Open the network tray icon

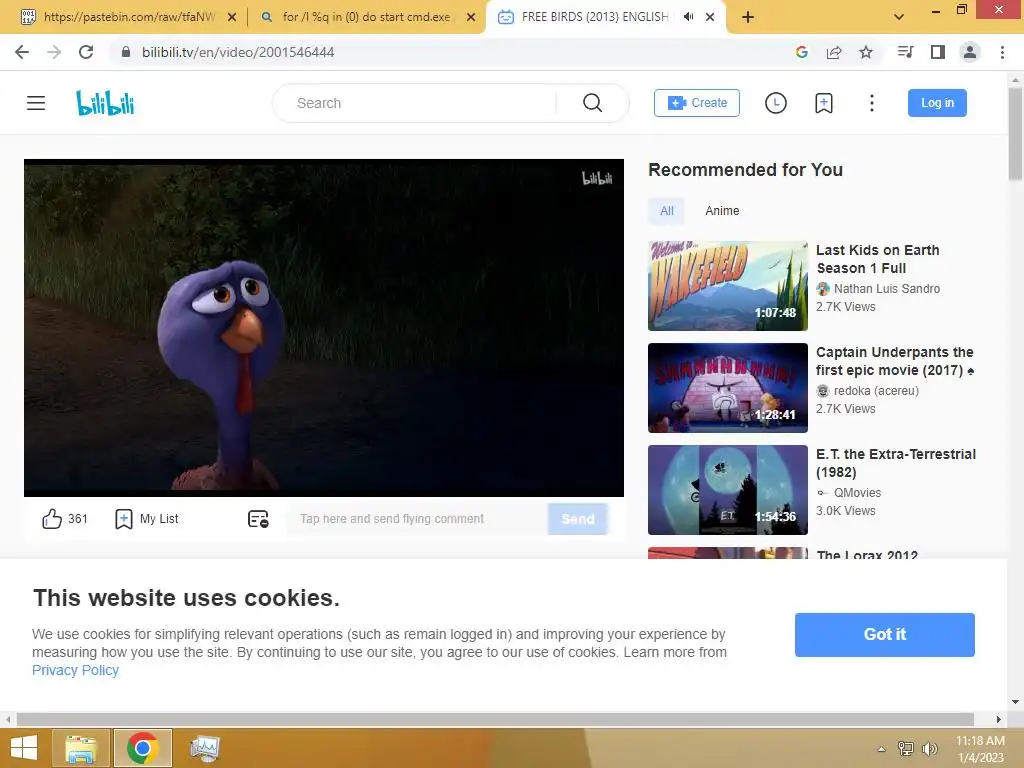(906, 749)
